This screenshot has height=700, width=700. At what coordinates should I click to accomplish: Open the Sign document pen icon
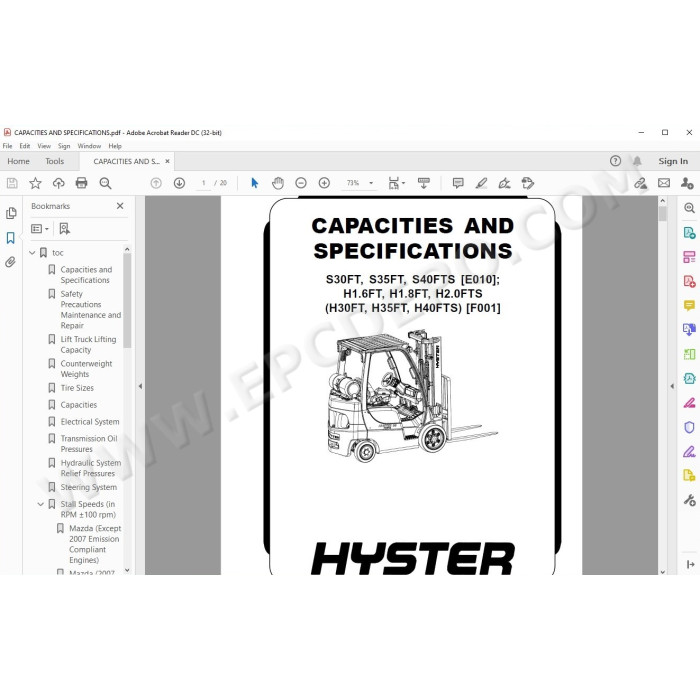[x=504, y=183]
